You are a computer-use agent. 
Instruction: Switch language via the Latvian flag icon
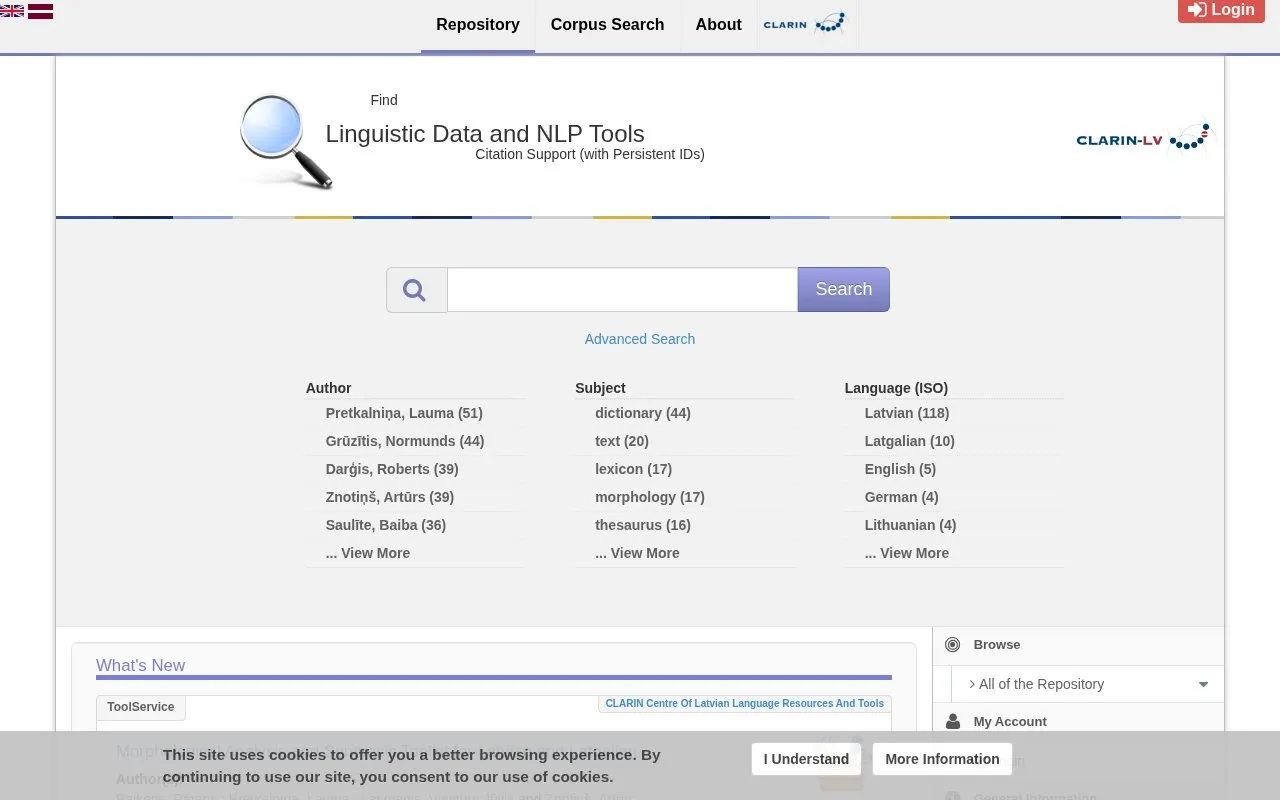point(40,11)
